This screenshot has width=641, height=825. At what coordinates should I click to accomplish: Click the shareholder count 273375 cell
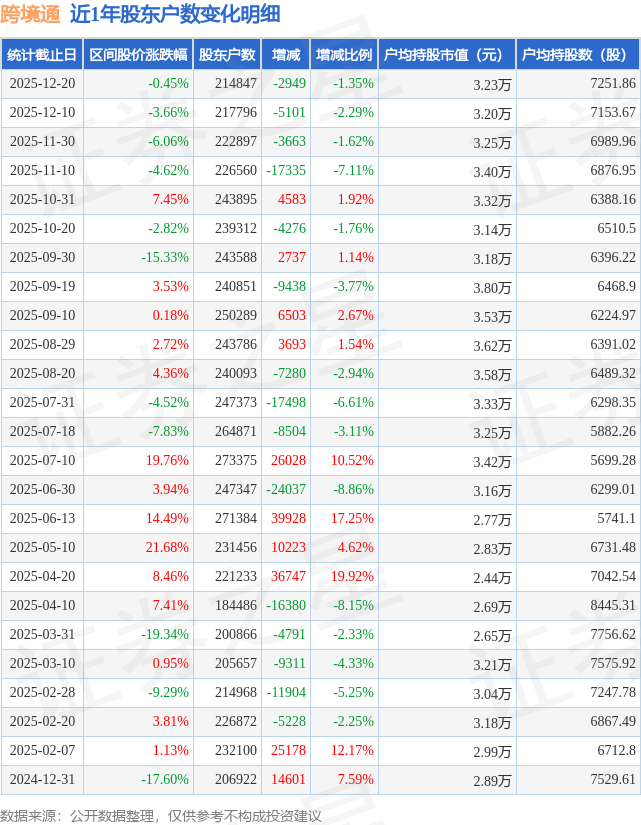236,461
